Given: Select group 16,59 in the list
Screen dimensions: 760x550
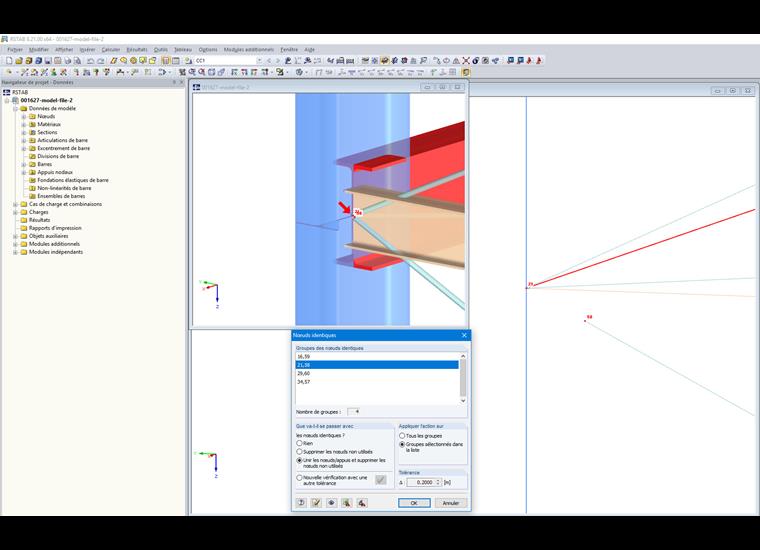Looking at the screenshot, I should pos(377,357).
